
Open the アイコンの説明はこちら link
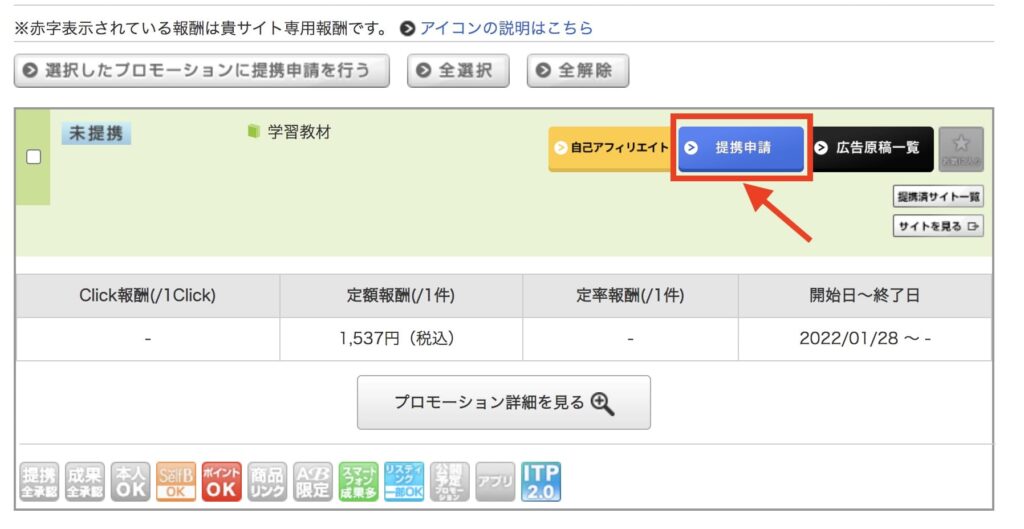(505, 28)
